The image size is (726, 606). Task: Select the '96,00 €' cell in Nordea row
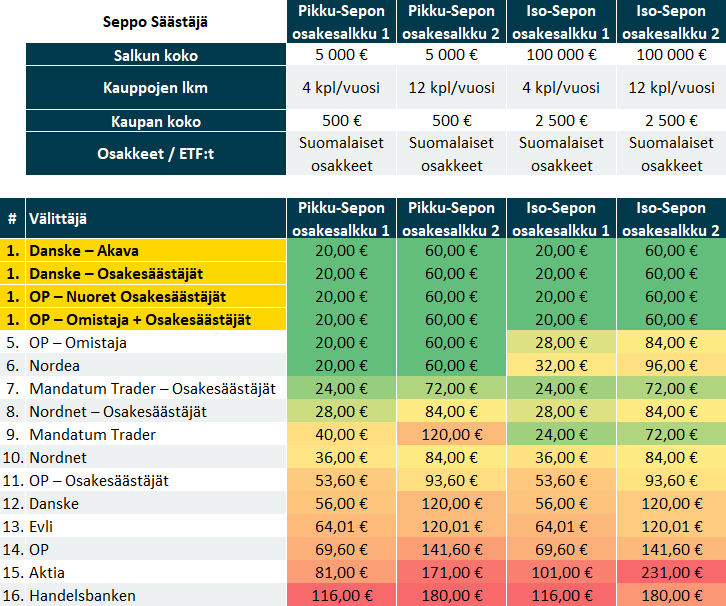(671, 366)
